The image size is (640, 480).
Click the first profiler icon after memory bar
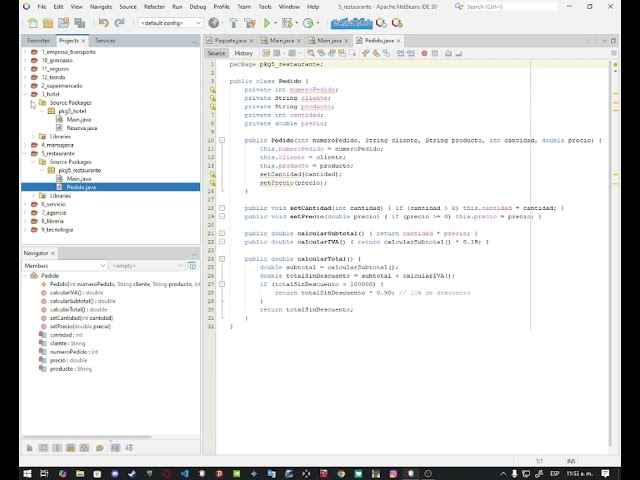click(381, 23)
